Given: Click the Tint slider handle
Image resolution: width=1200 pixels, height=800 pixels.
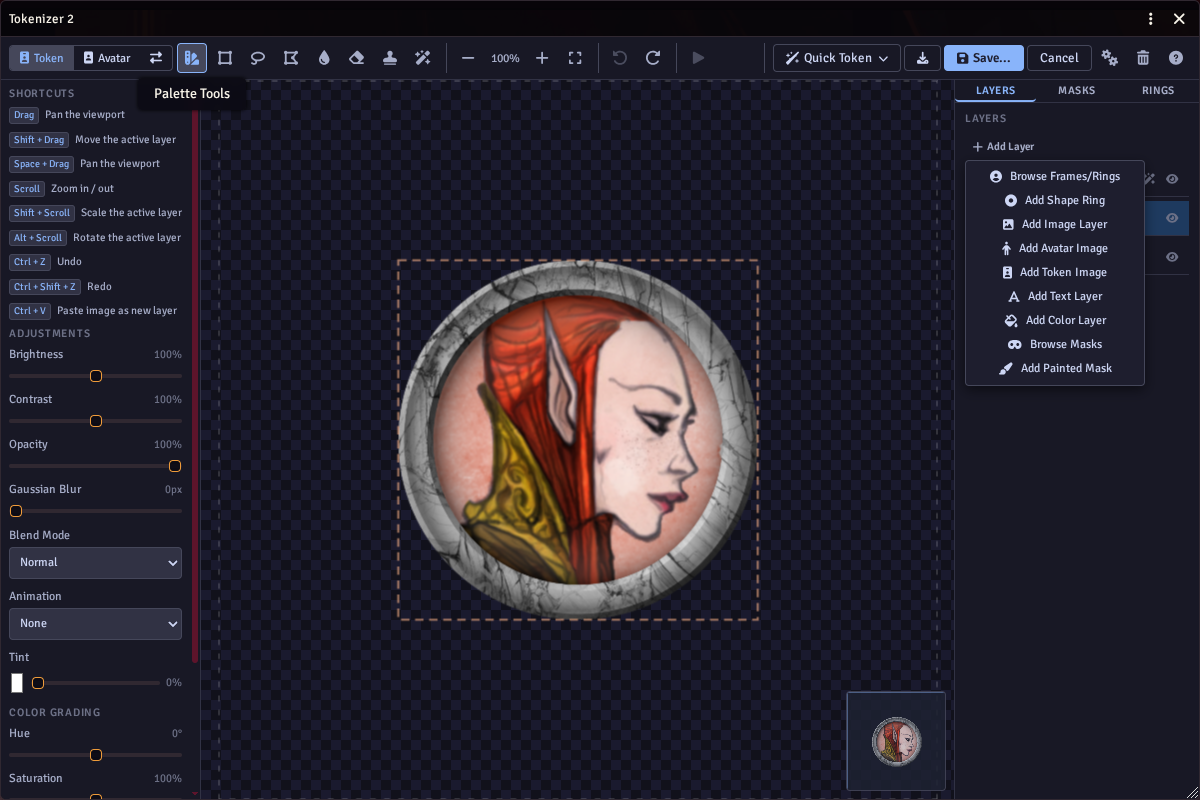Looking at the screenshot, I should pos(38,683).
